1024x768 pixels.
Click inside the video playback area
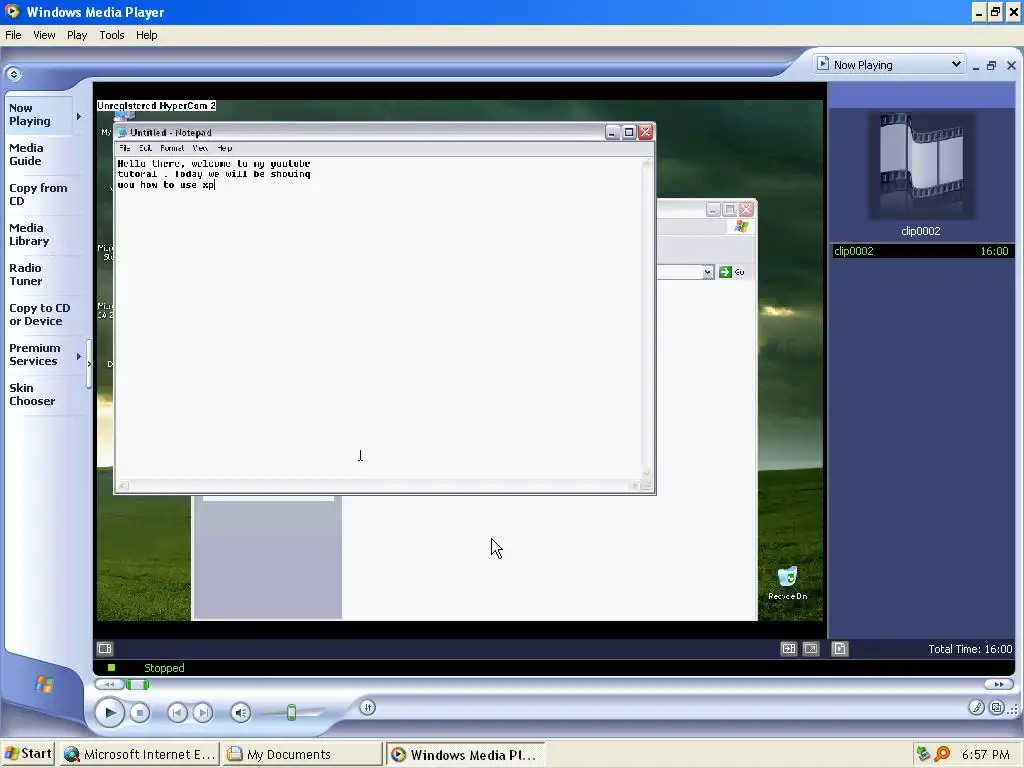click(x=460, y=360)
